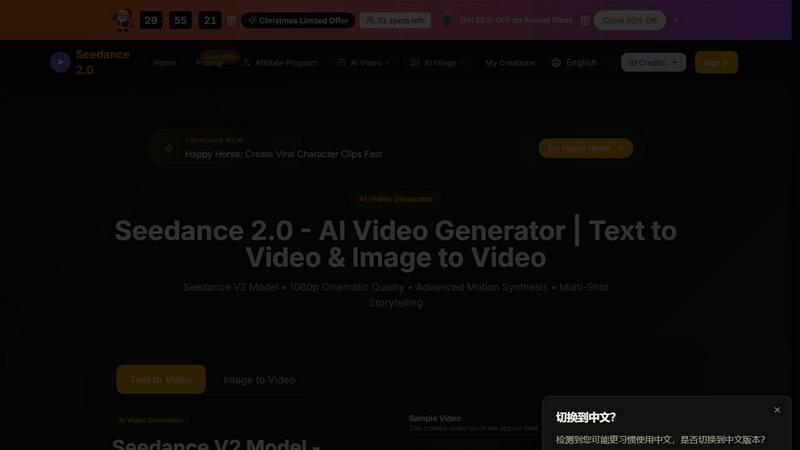Click the TRENDING NOW label
800x450 pixels.
214,141
